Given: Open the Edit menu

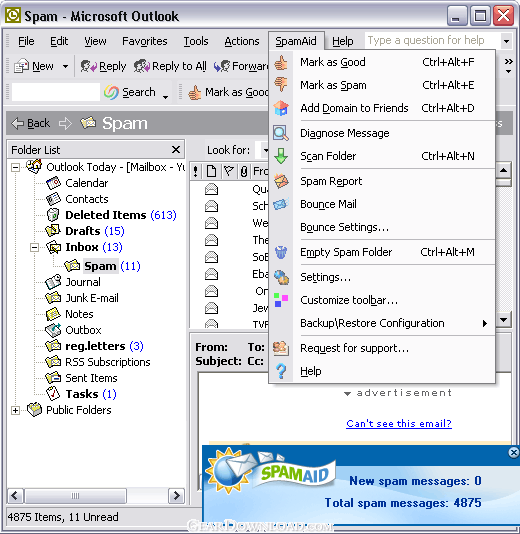Looking at the screenshot, I should coord(59,41).
